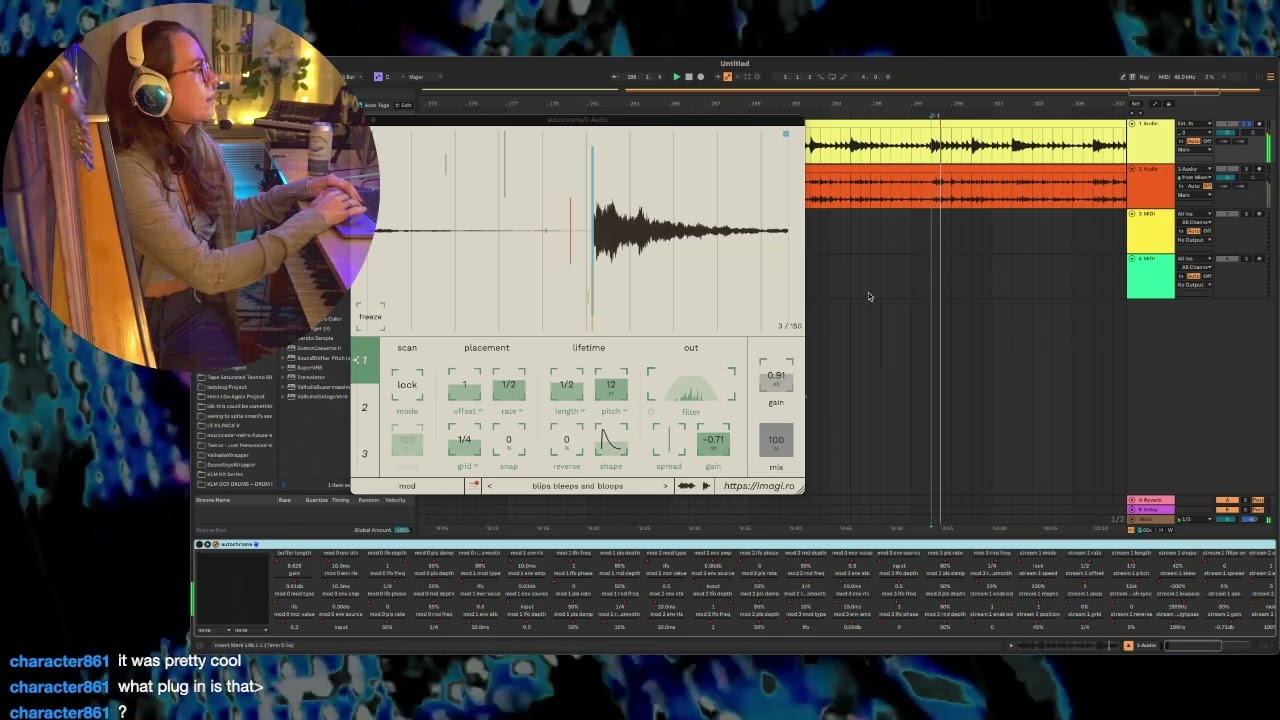This screenshot has width=1280, height=720.
Task: Open 1 Audio input Ext. In dropdown
Action: click(x=1194, y=123)
